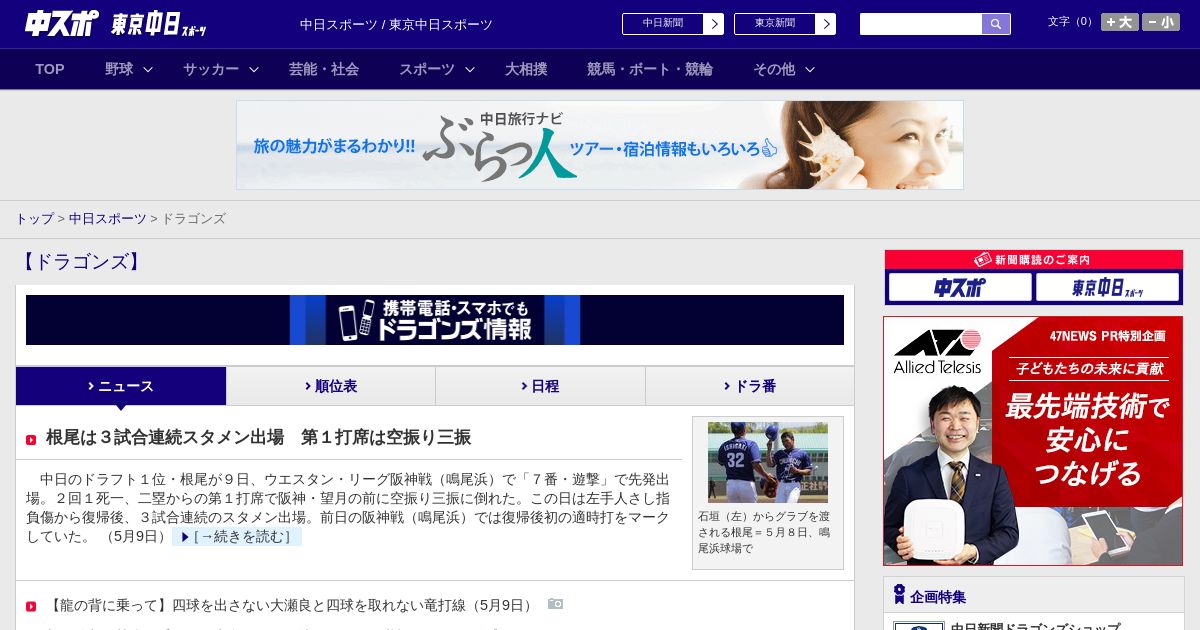1200x630 pixels.
Task: Click the camera icon beside 龍の背に乗って
Action: tap(556, 604)
